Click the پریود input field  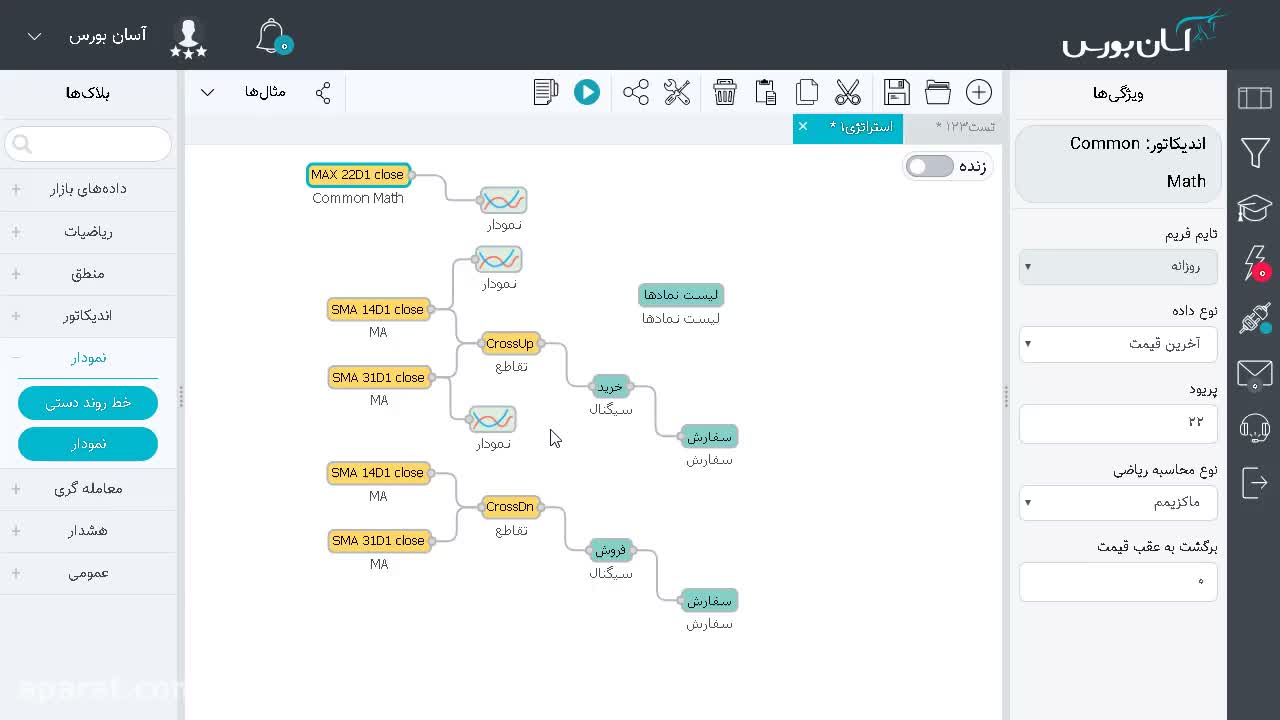click(x=1118, y=422)
